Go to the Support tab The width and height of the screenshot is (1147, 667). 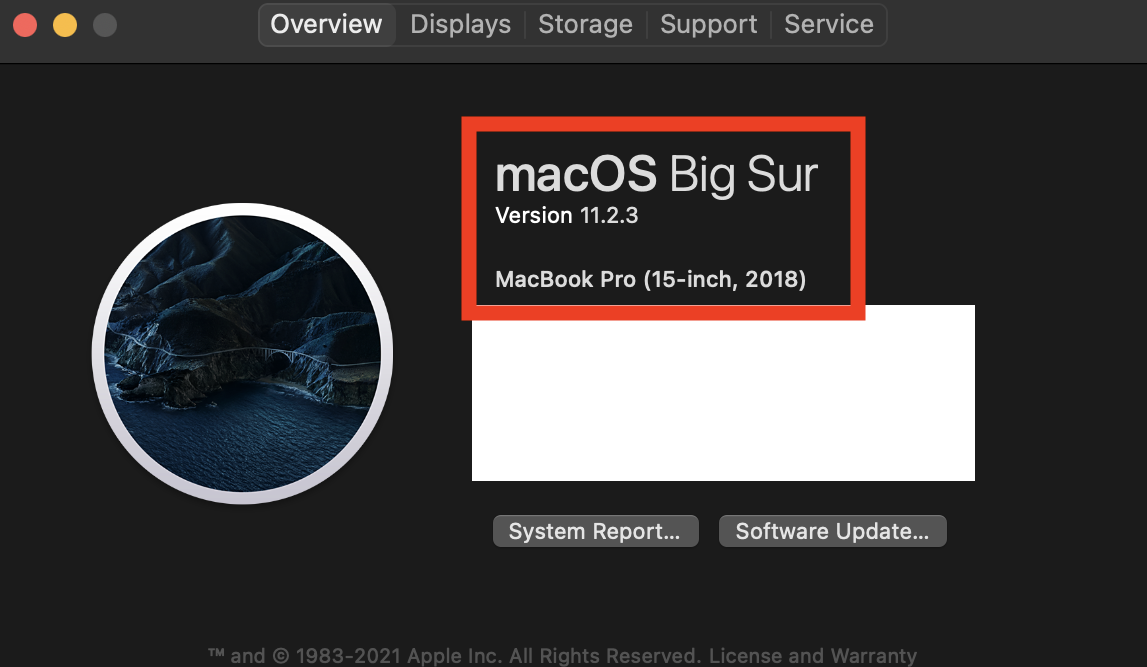pyautogui.click(x=708, y=25)
